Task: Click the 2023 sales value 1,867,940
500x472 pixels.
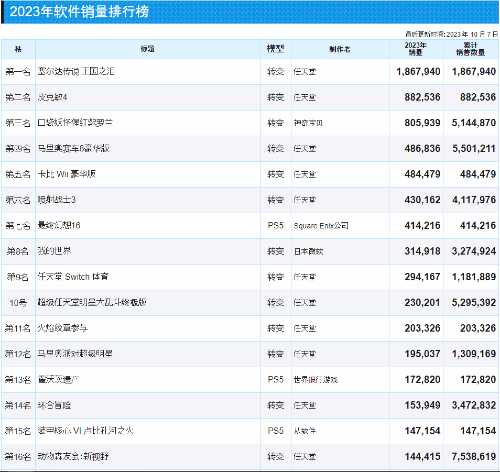Action: pyautogui.click(x=418, y=72)
